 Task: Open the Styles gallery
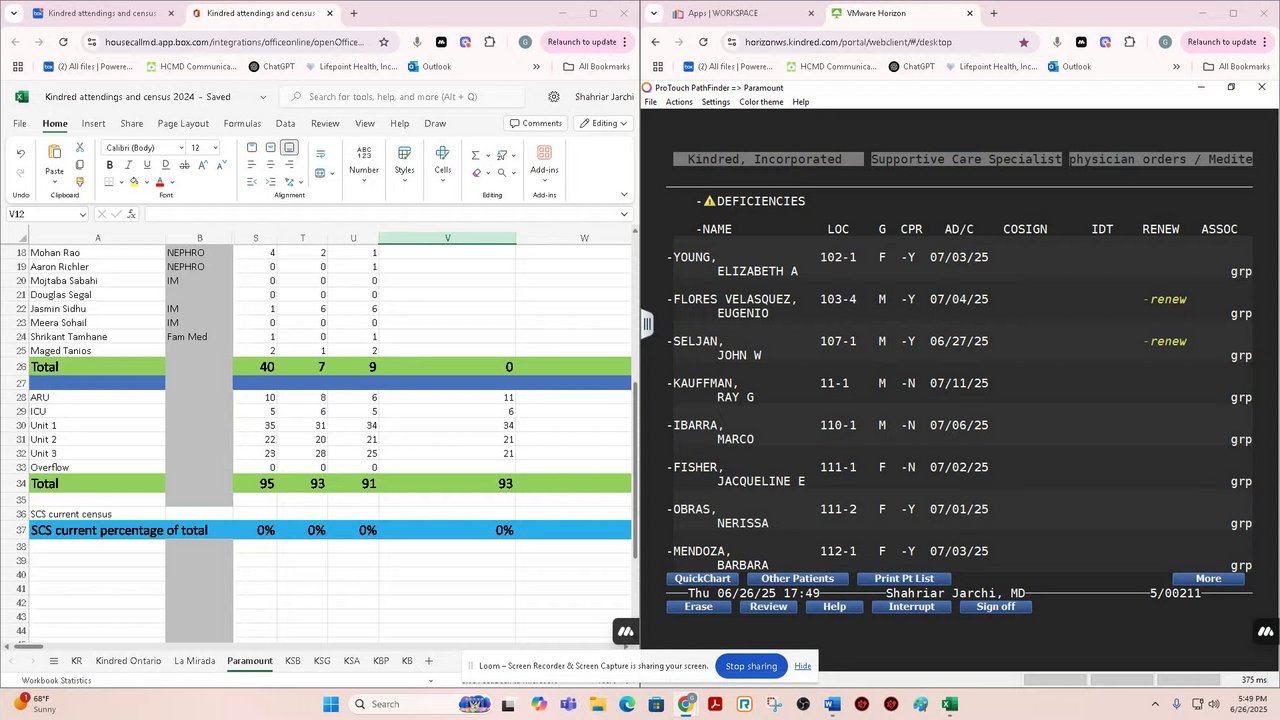click(404, 162)
